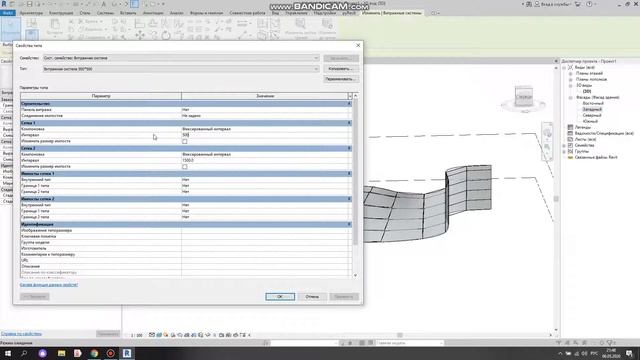Click Grid 1 interval value field 500
The height and width of the screenshot is (360, 640).
point(266,135)
